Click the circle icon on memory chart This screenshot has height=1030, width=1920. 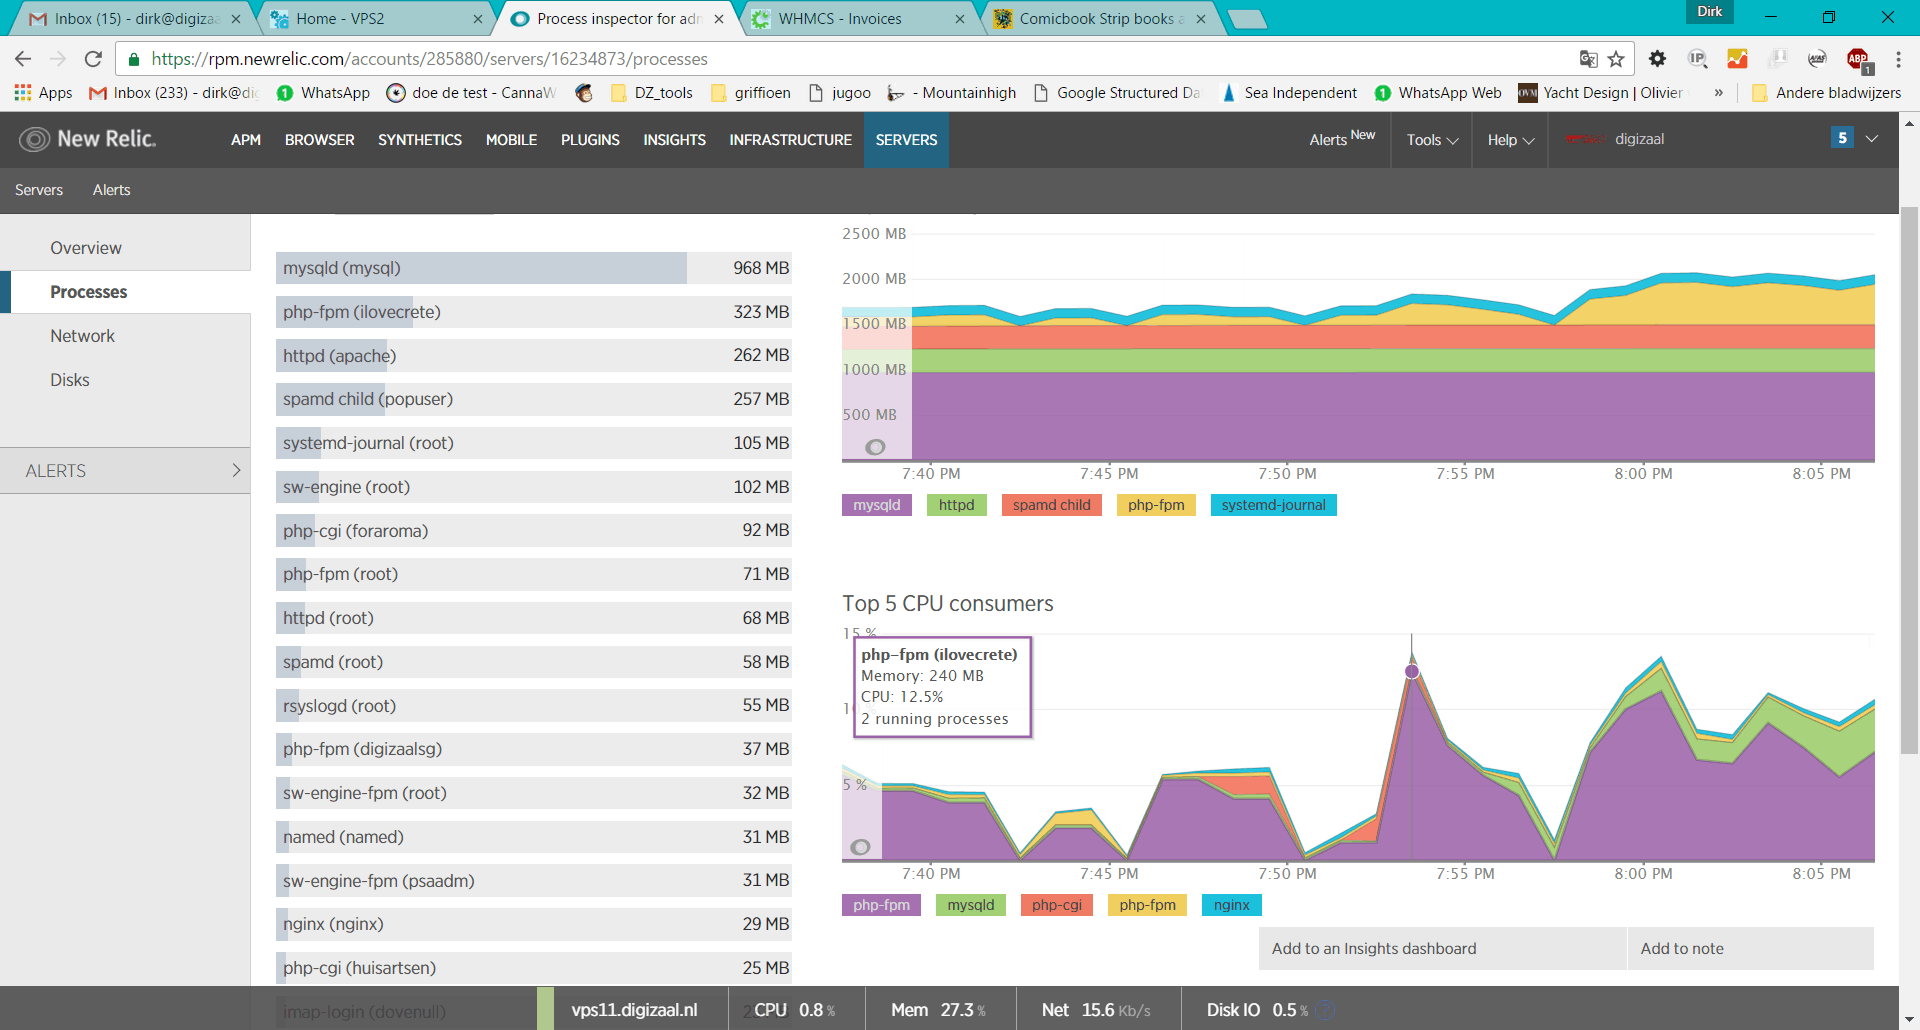pyautogui.click(x=875, y=447)
